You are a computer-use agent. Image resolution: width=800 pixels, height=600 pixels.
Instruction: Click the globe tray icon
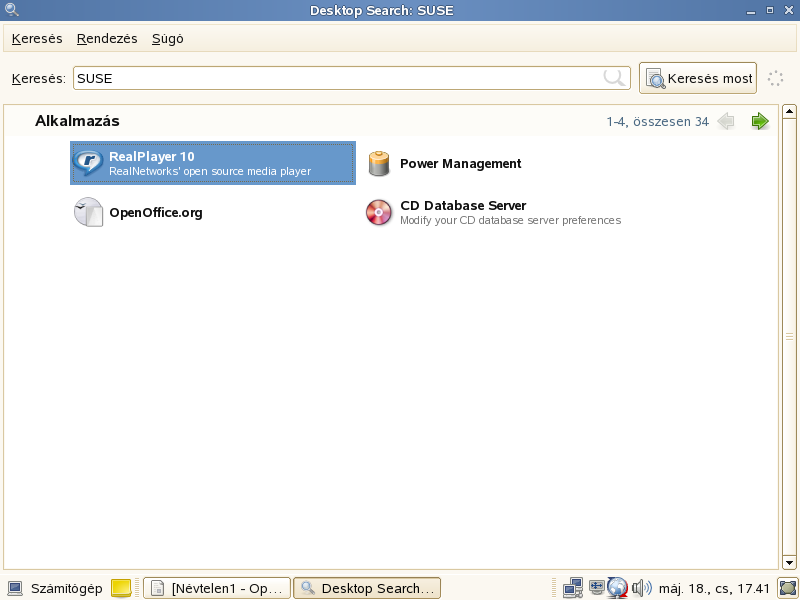tap(617, 588)
